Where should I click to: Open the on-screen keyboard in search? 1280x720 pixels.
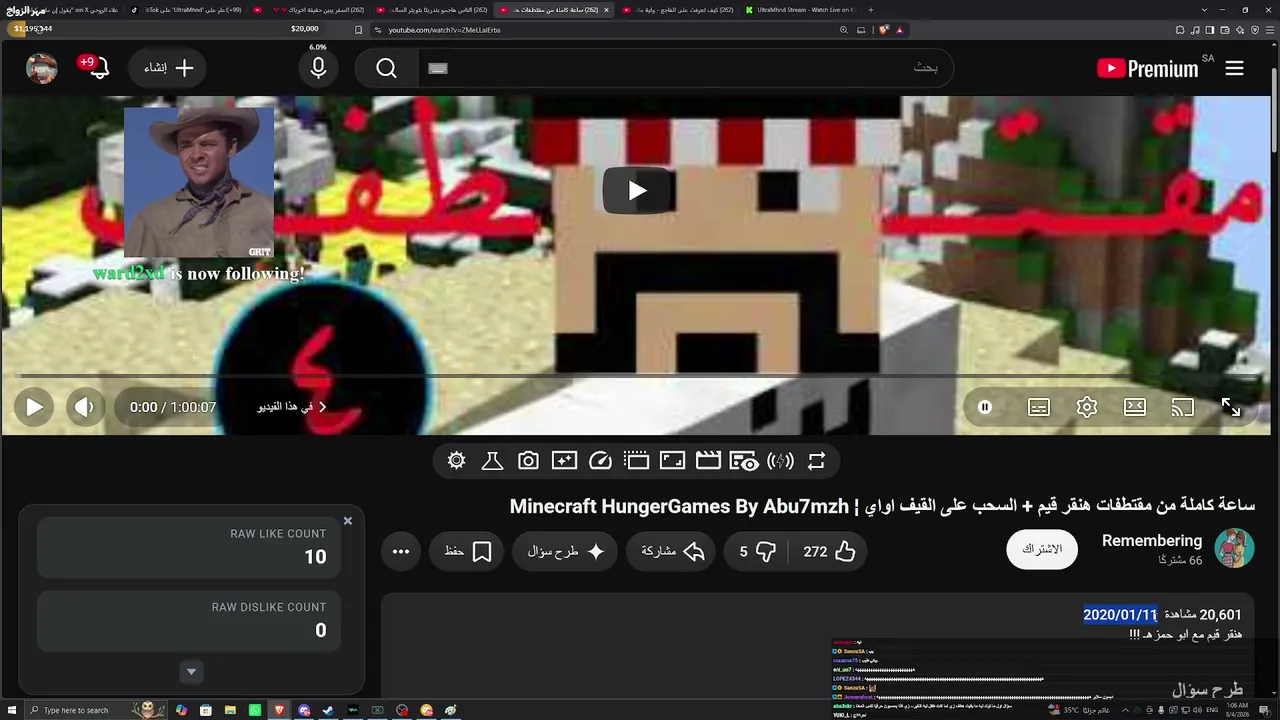(x=438, y=68)
